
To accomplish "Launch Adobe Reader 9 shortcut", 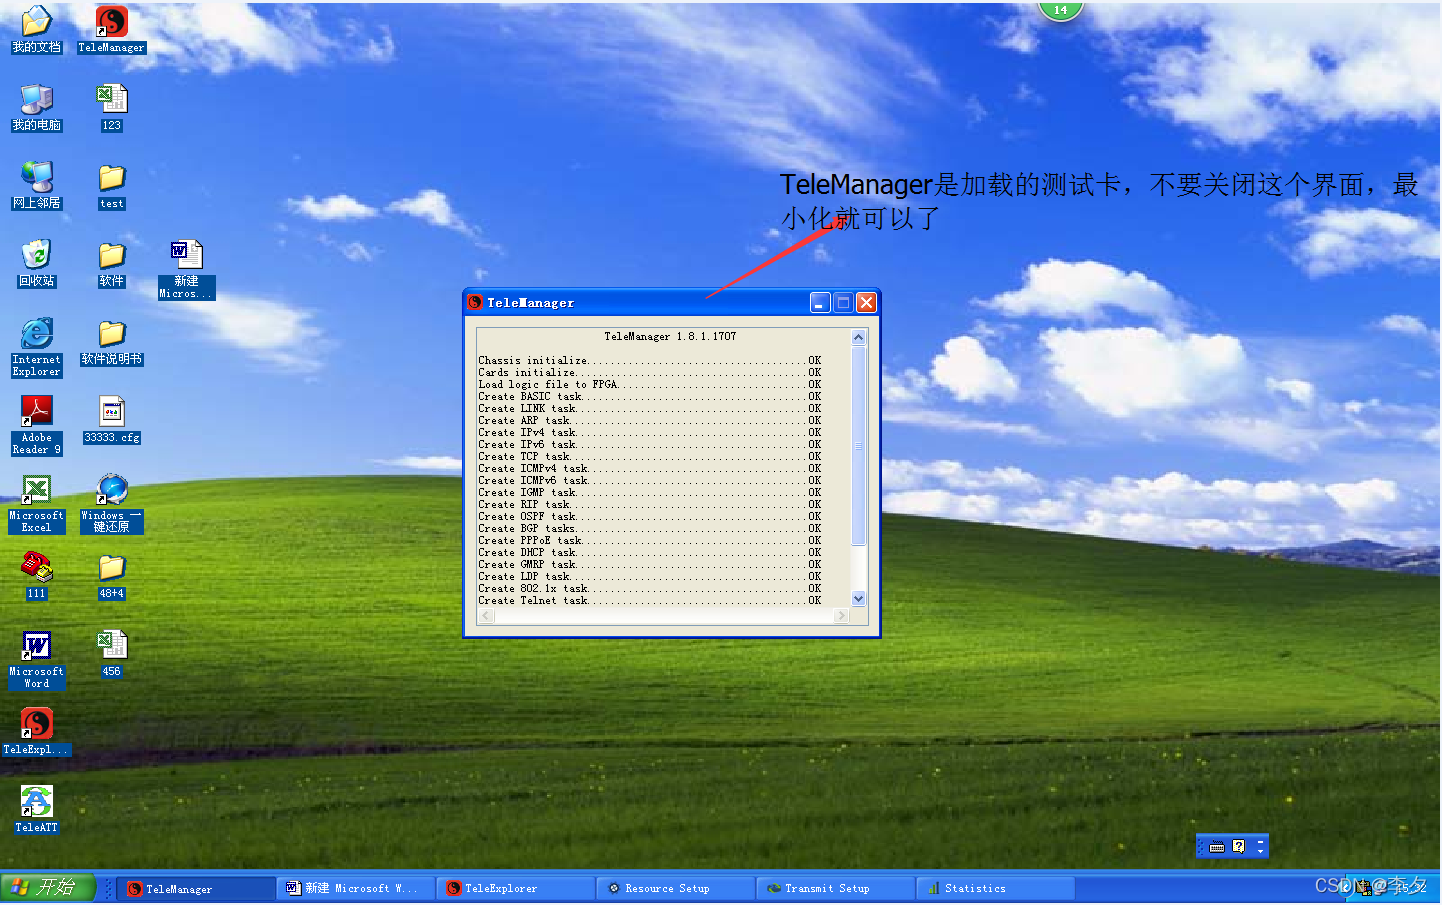I will (x=36, y=424).
